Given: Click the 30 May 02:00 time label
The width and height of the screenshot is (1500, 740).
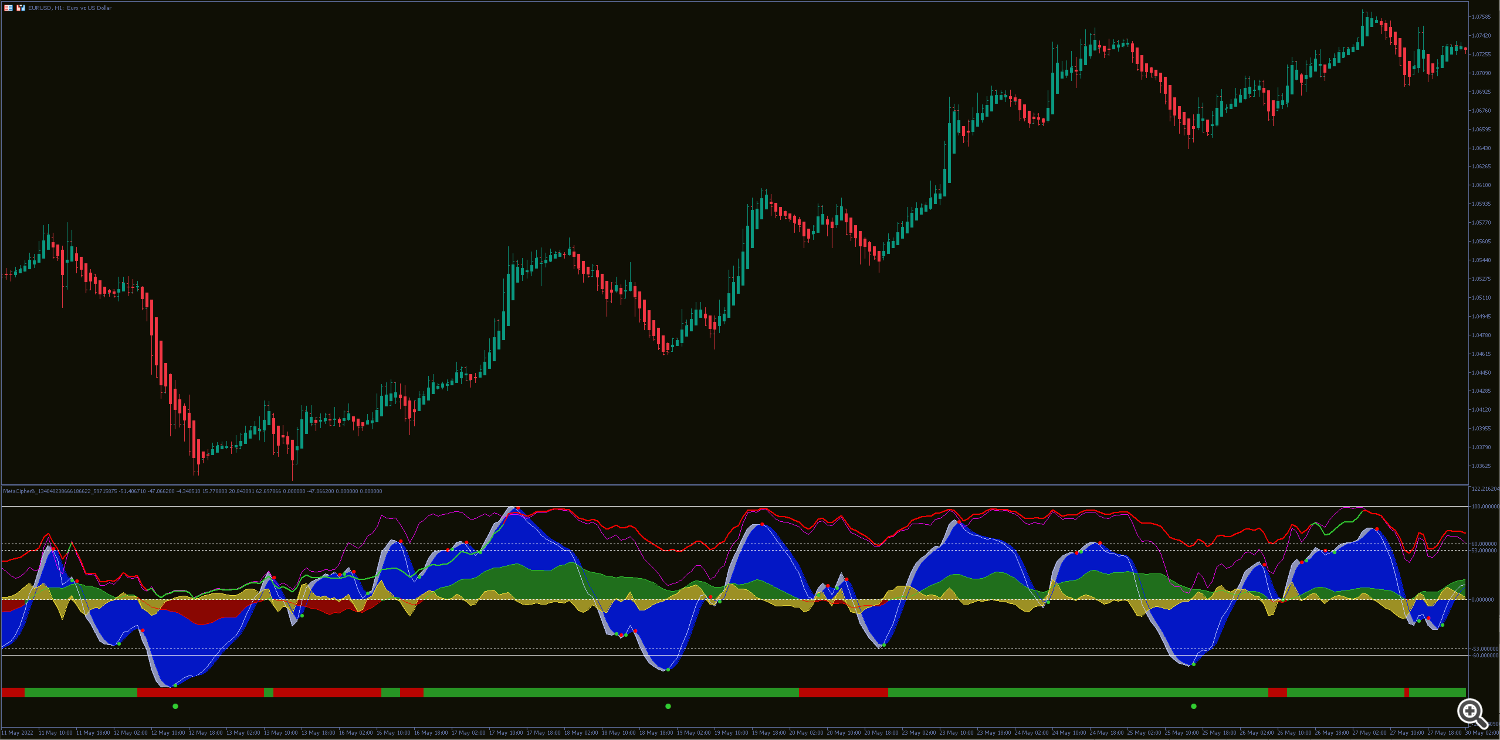Looking at the screenshot, I should [x=1482, y=733].
